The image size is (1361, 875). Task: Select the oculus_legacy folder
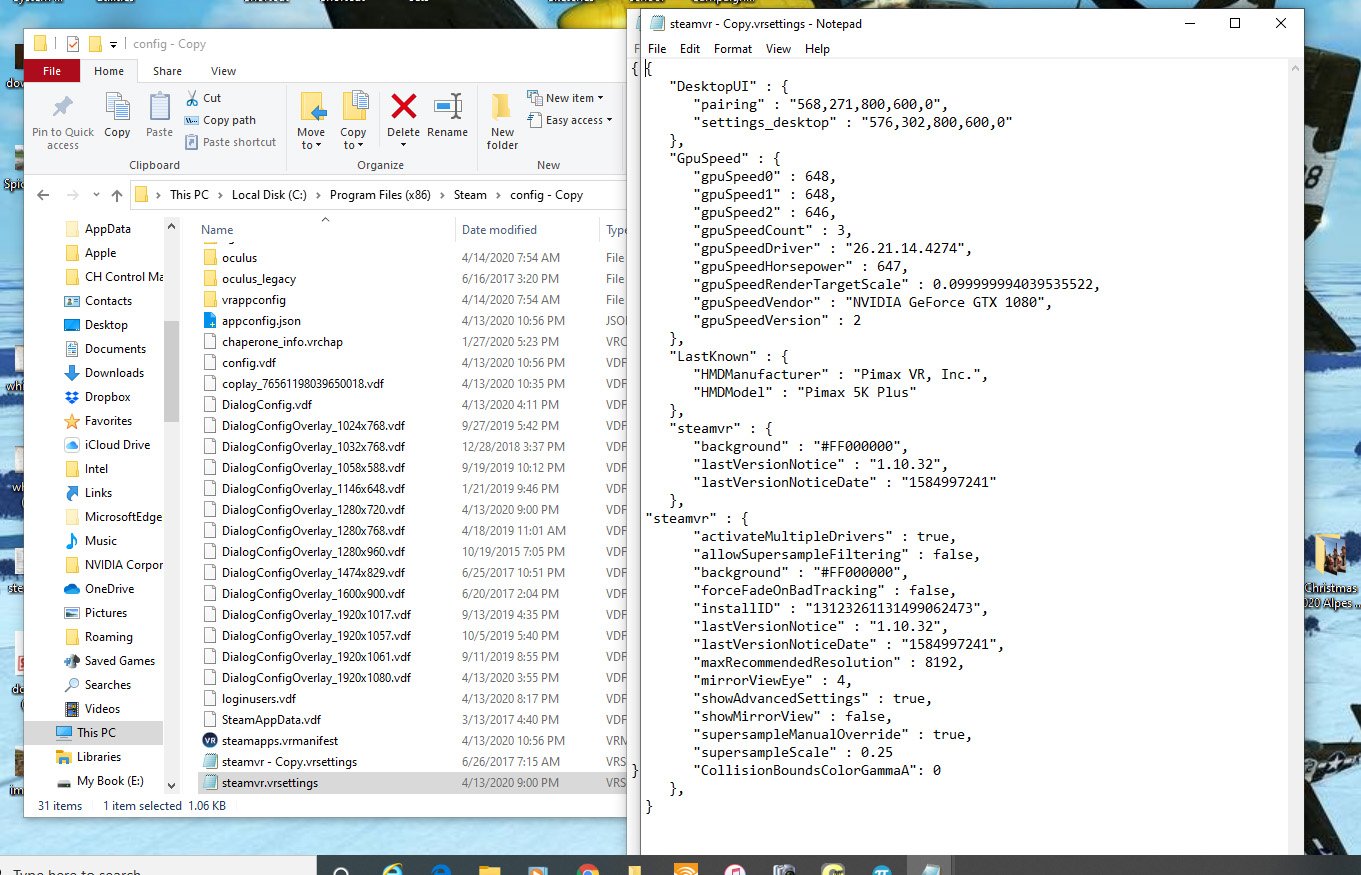click(259, 279)
